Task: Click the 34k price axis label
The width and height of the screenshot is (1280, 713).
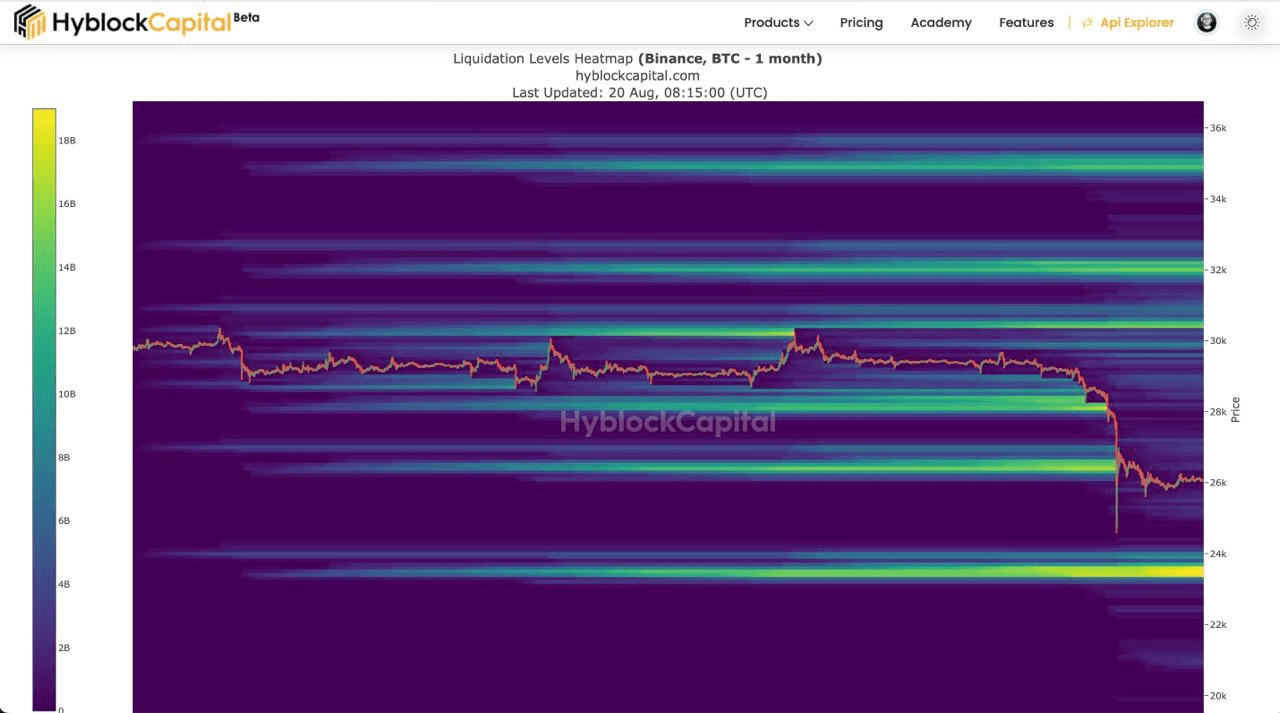Action: (1218, 199)
